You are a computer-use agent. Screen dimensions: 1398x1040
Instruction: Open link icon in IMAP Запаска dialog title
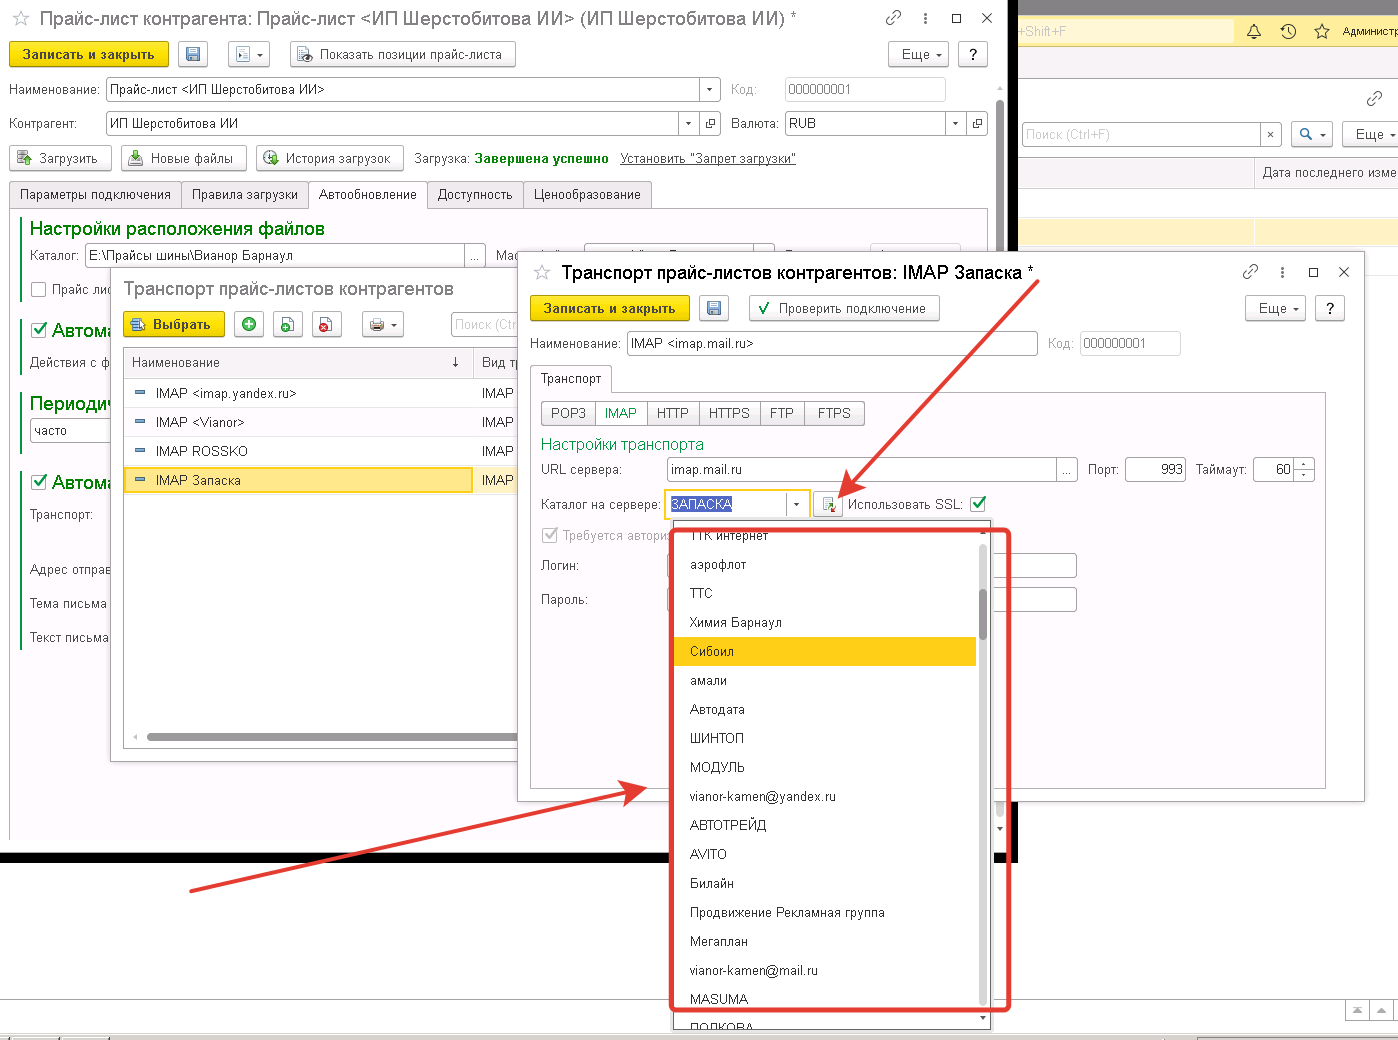[x=1250, y=272]
